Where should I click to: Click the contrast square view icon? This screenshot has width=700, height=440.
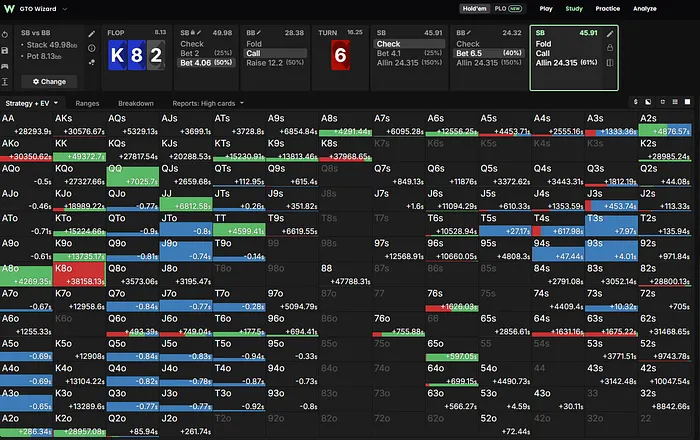click(x=648, y=102)
